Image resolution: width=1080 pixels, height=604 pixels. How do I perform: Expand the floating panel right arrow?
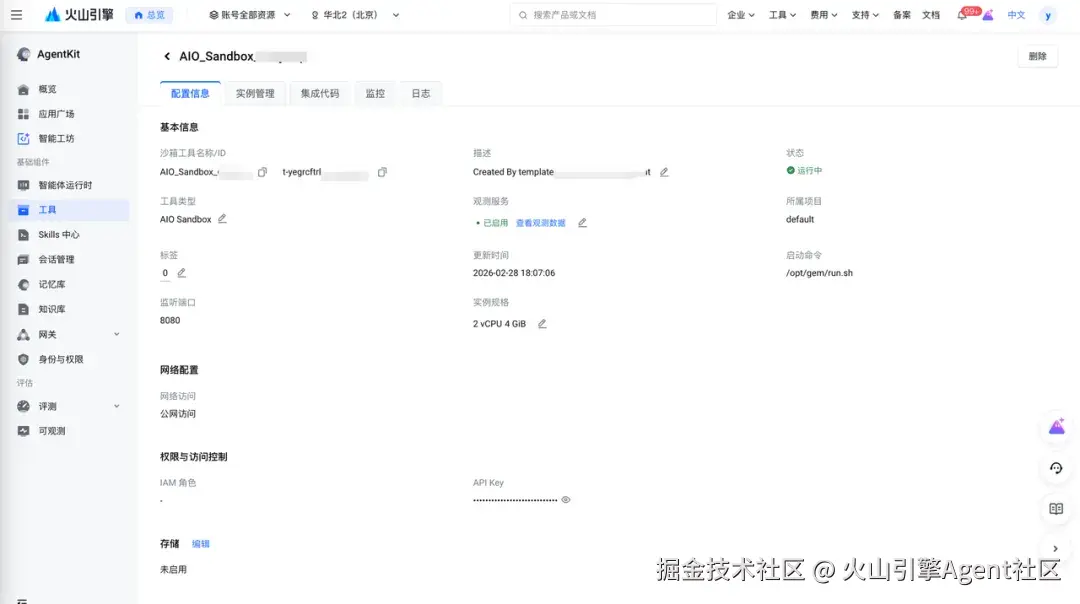tap(1055, 549)
